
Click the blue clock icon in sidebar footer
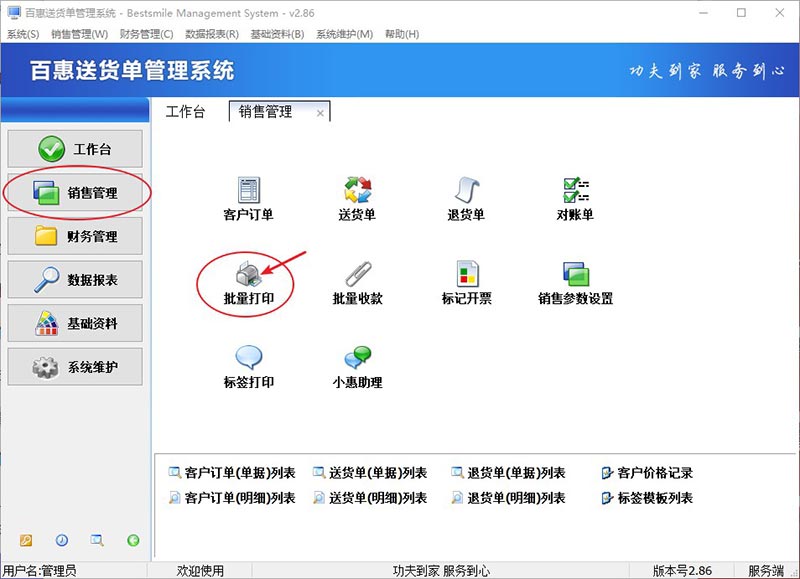(62, 540)
